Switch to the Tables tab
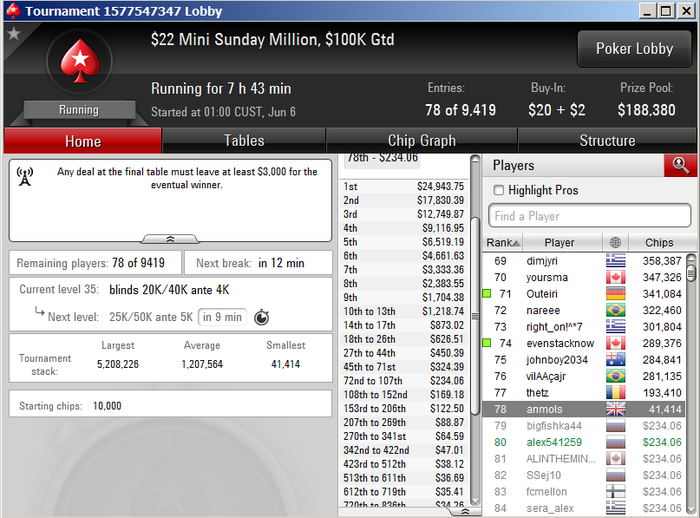700x518 pixels. [244, 141]
